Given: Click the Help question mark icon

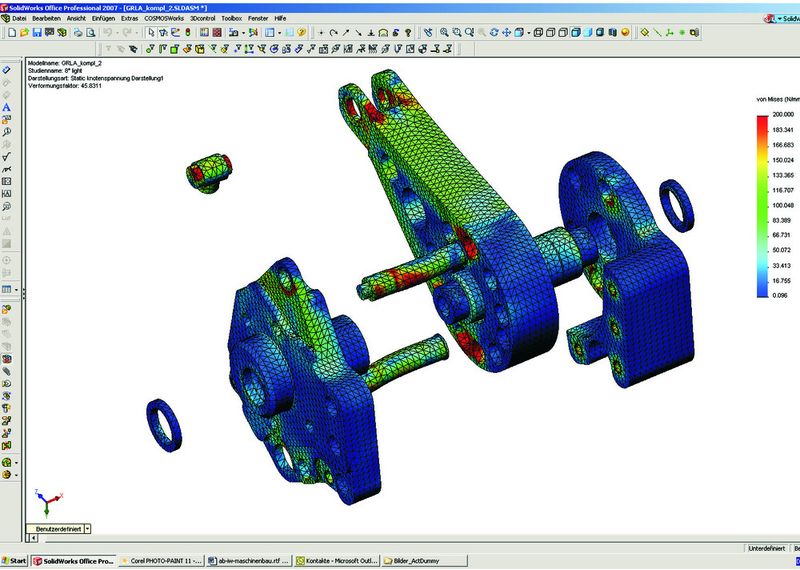Looking at the screenshot, I should pyautogui.click(x=299, y=33).
